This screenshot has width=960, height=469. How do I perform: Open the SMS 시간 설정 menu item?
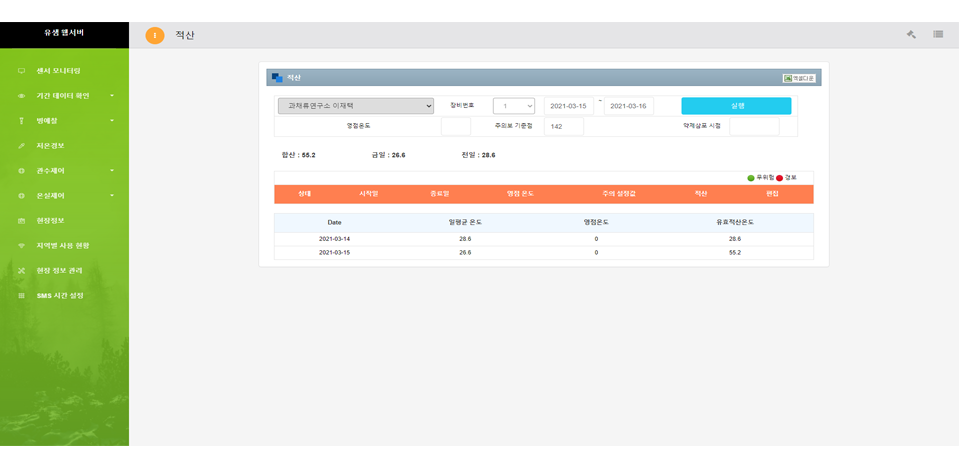60,295
